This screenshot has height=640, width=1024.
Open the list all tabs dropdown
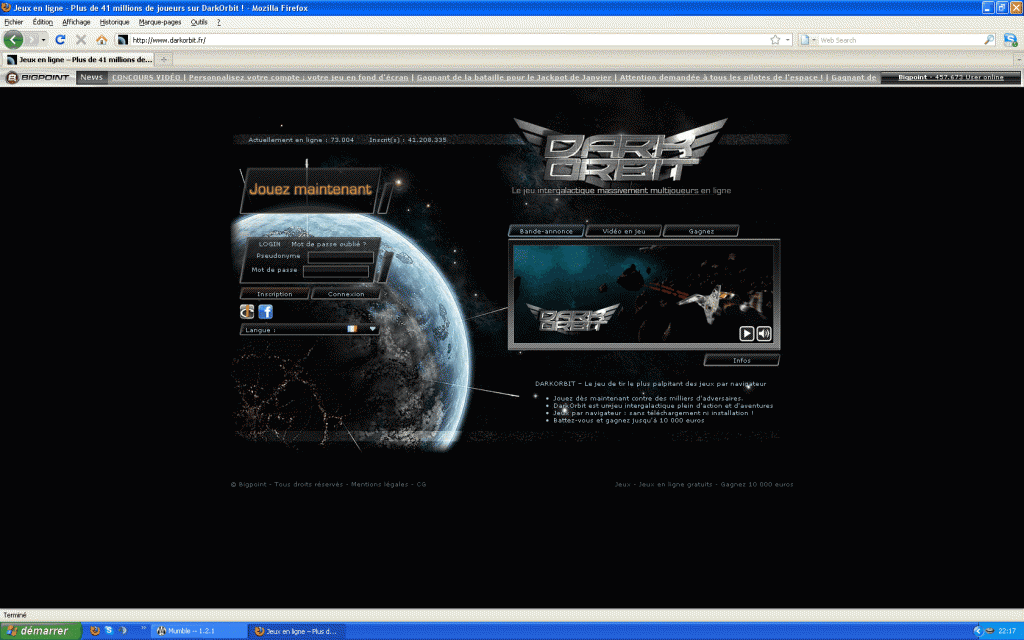point(1019,59)
